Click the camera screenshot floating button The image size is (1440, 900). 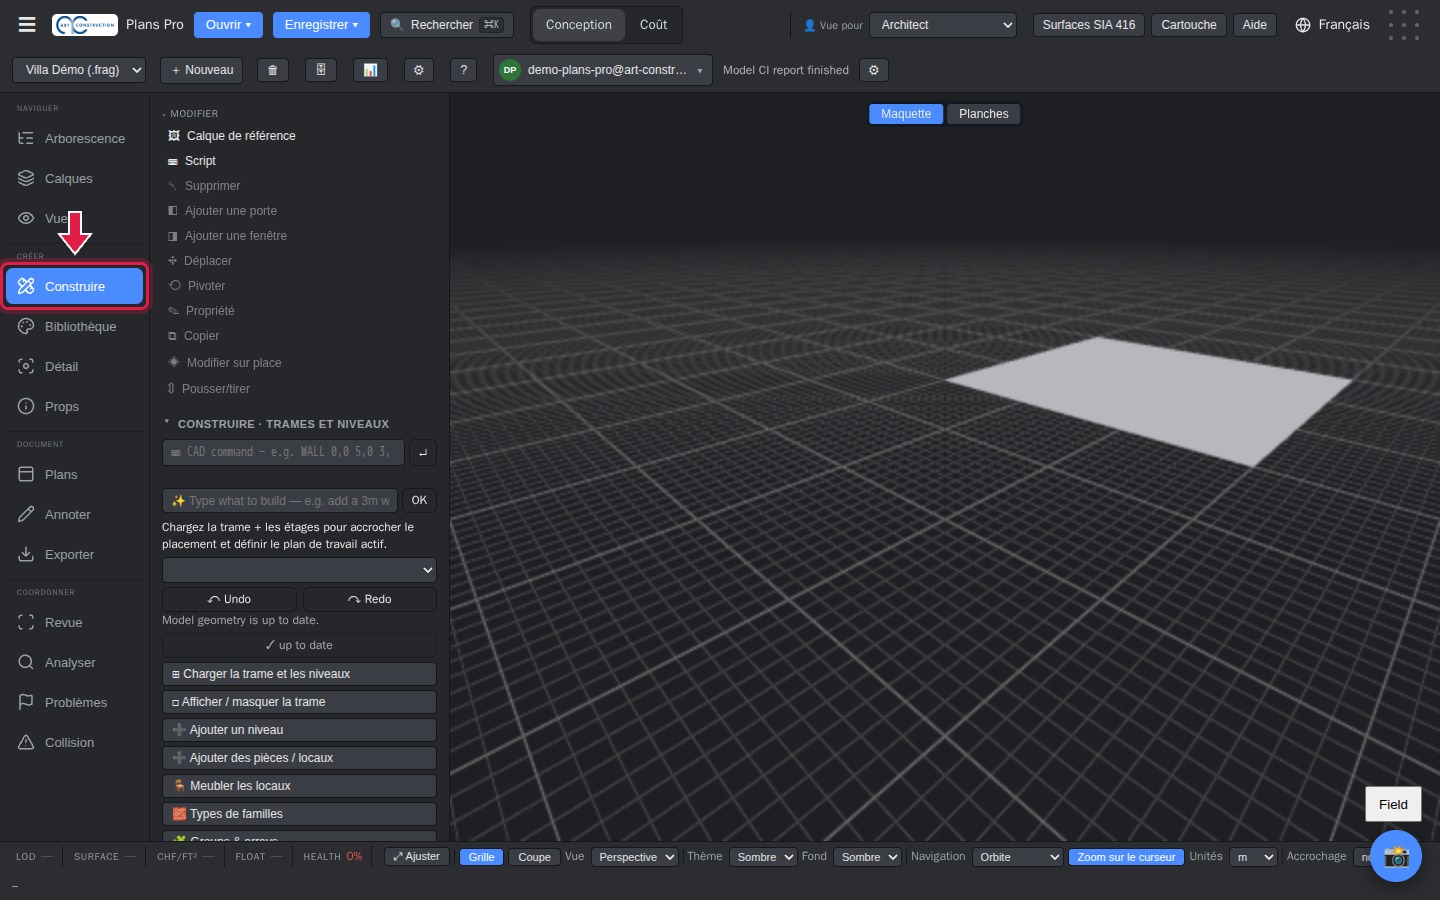(x=1396, y=856)
